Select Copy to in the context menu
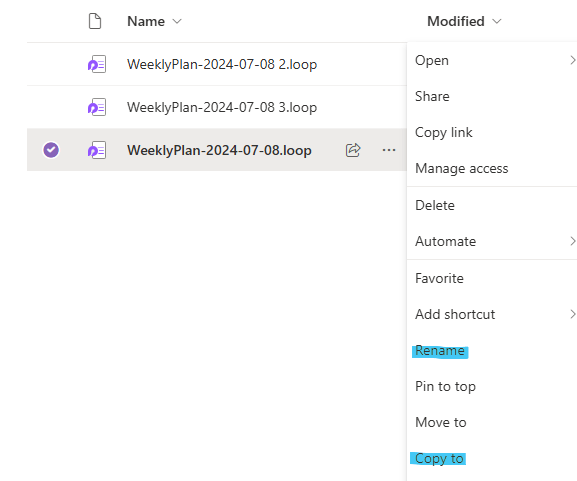The width and height of the screenshot is (577, 481). (x=439, y=459)
